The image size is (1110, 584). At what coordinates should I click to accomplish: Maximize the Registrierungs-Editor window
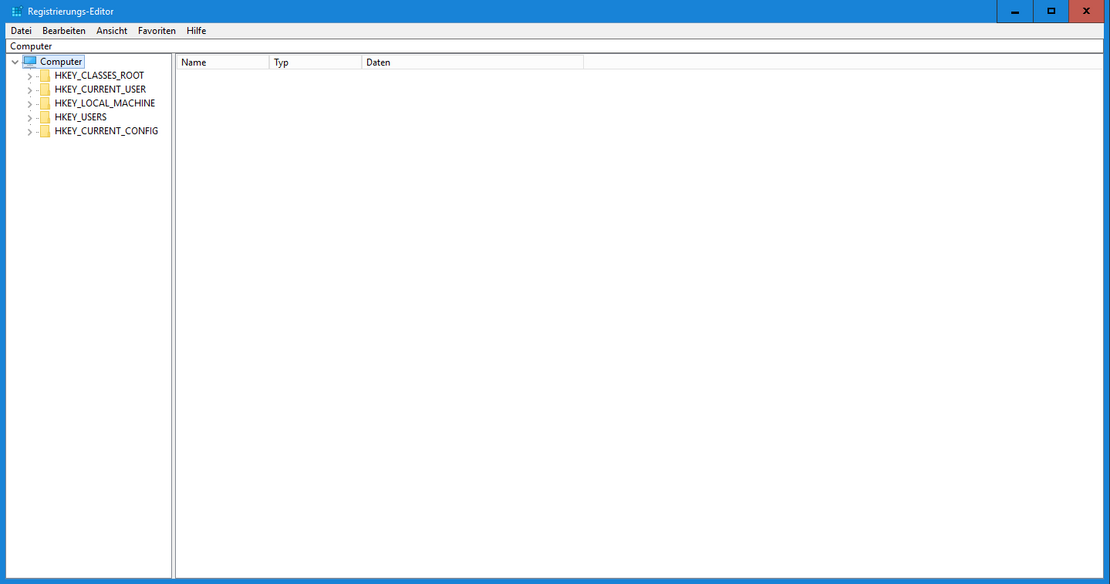click(x=1051, y=11)
